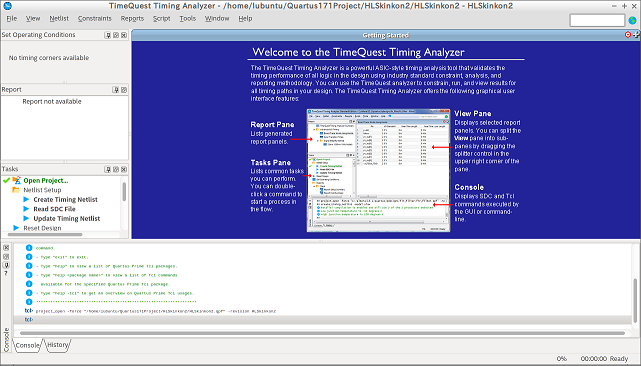Open the Reports menu

[132, 18]
